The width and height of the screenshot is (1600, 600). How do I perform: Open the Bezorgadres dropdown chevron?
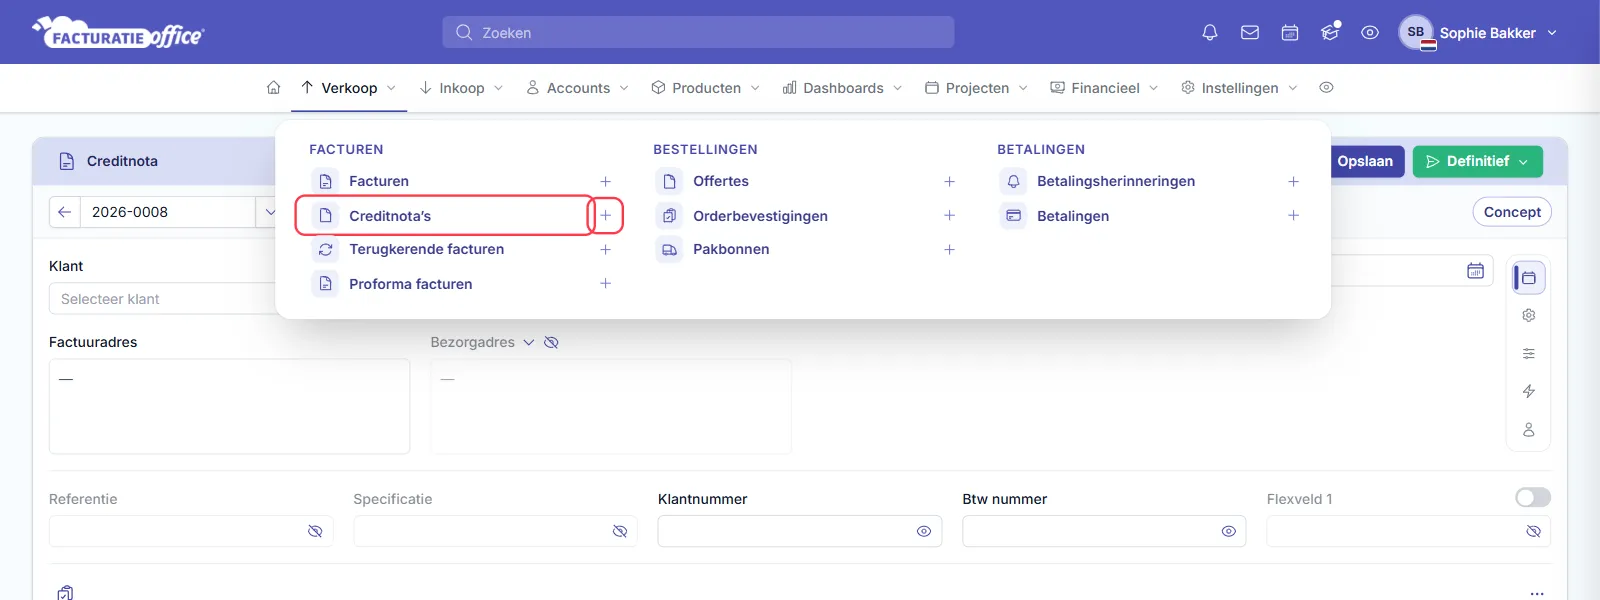[x=528, y=342]
